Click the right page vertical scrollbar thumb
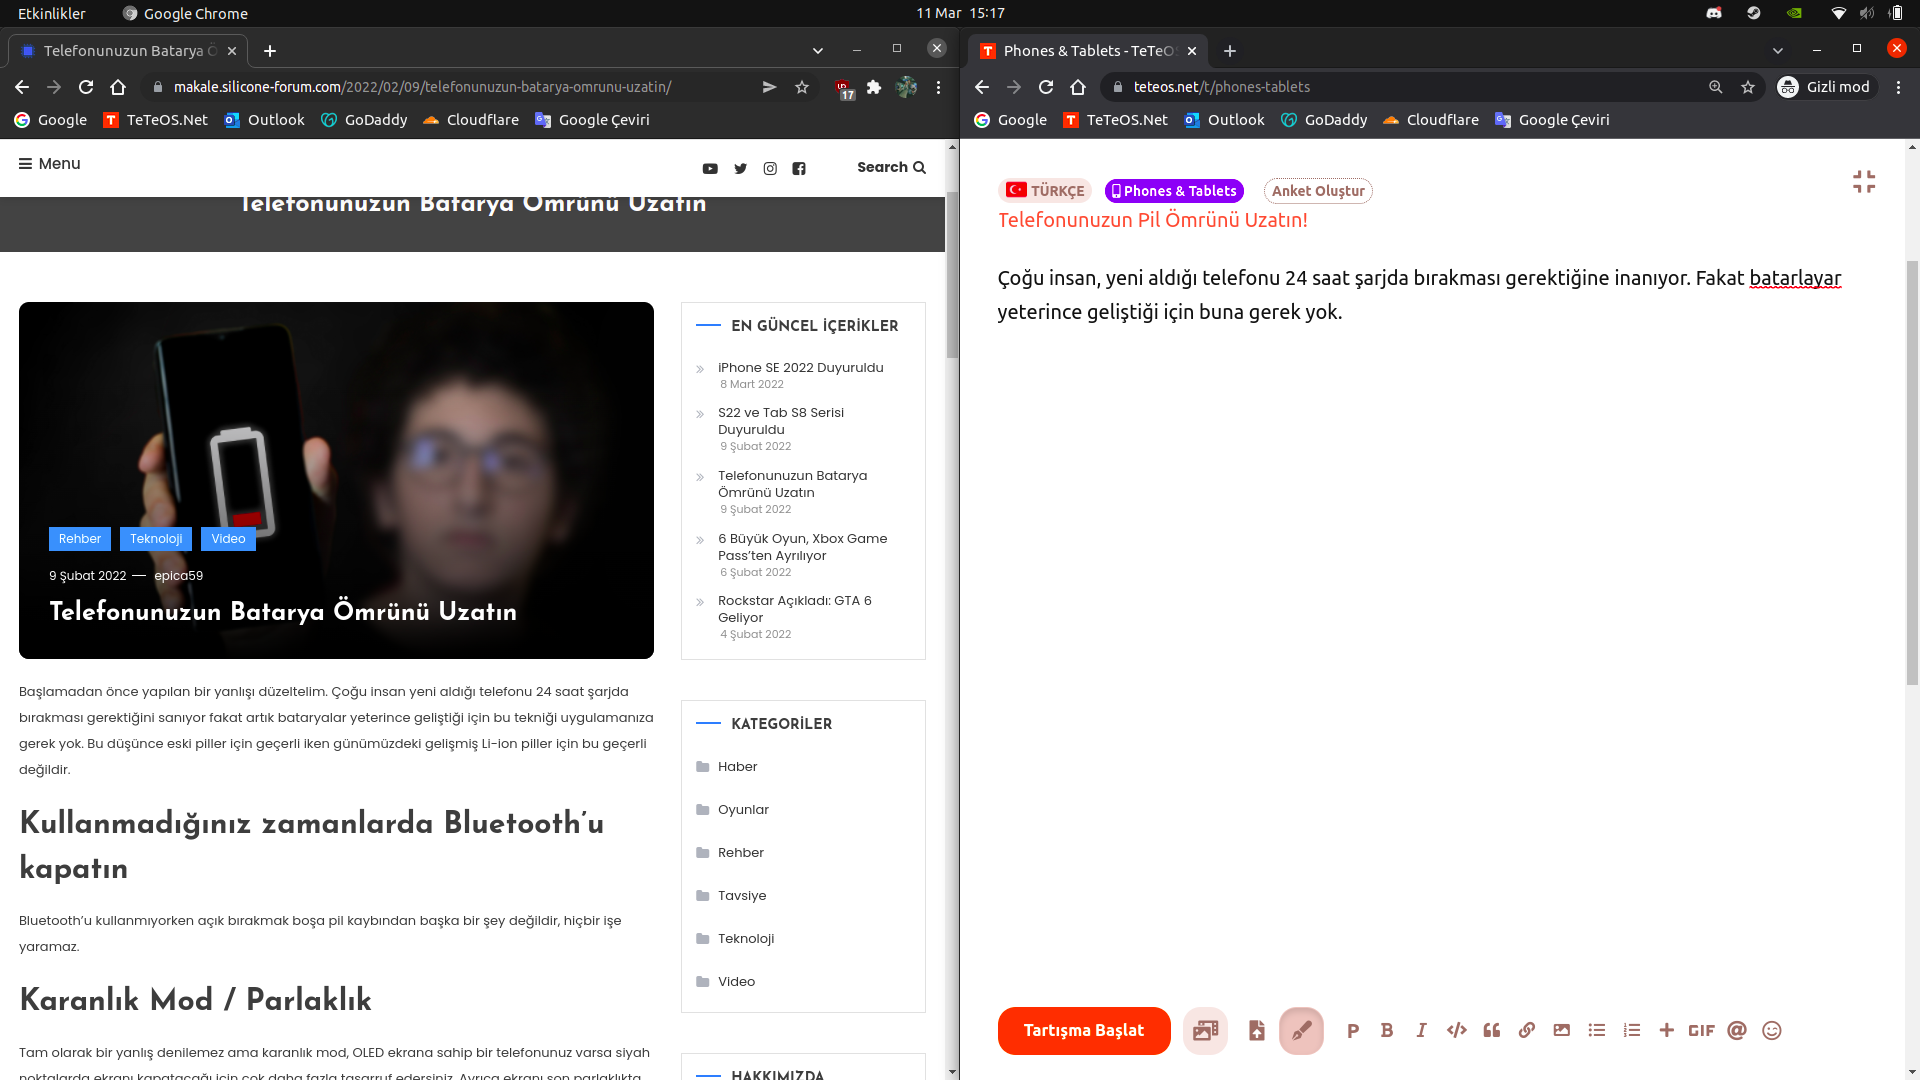 1912,472
